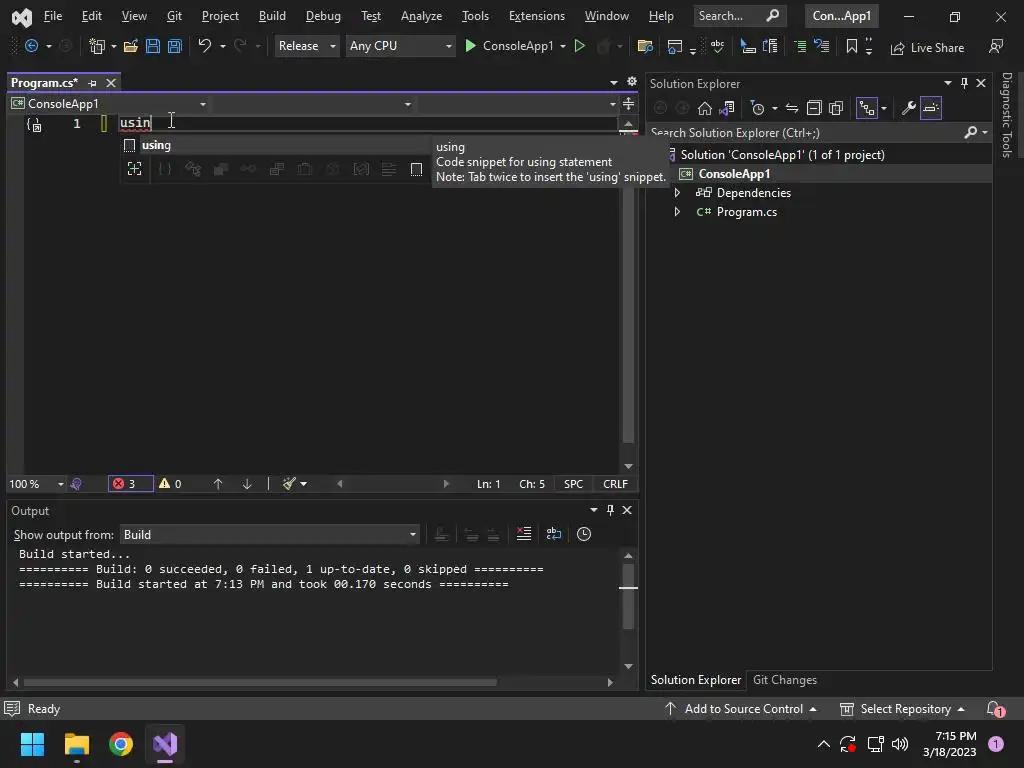Toggle the snippets filter in the IntelliSense popup
The width and height of the screenshot is (1024, 768).
click(x=416, y=169)
